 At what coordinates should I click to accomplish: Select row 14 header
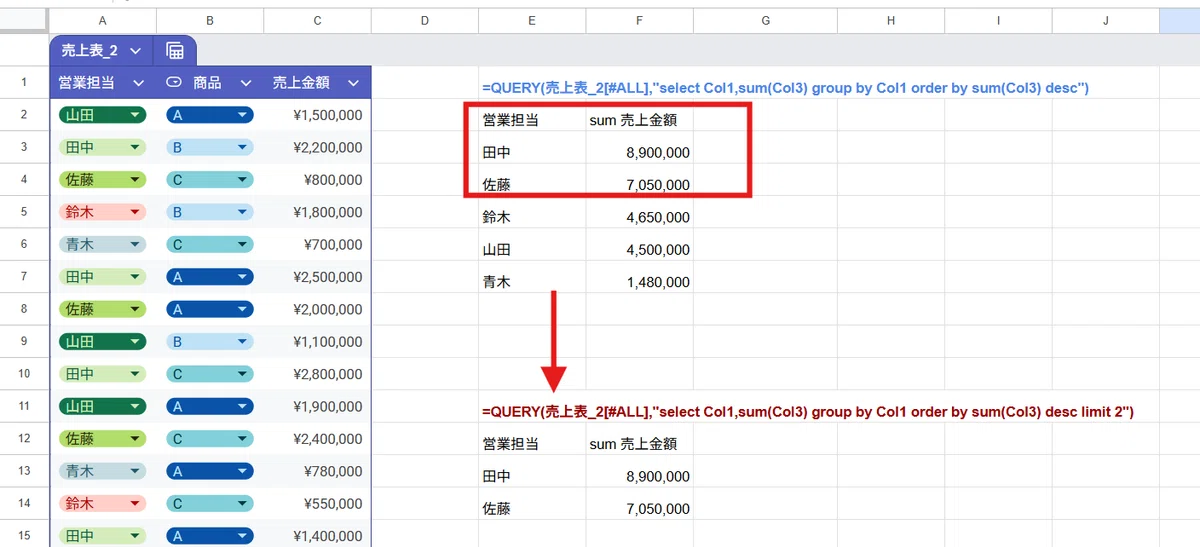[24, 503]
